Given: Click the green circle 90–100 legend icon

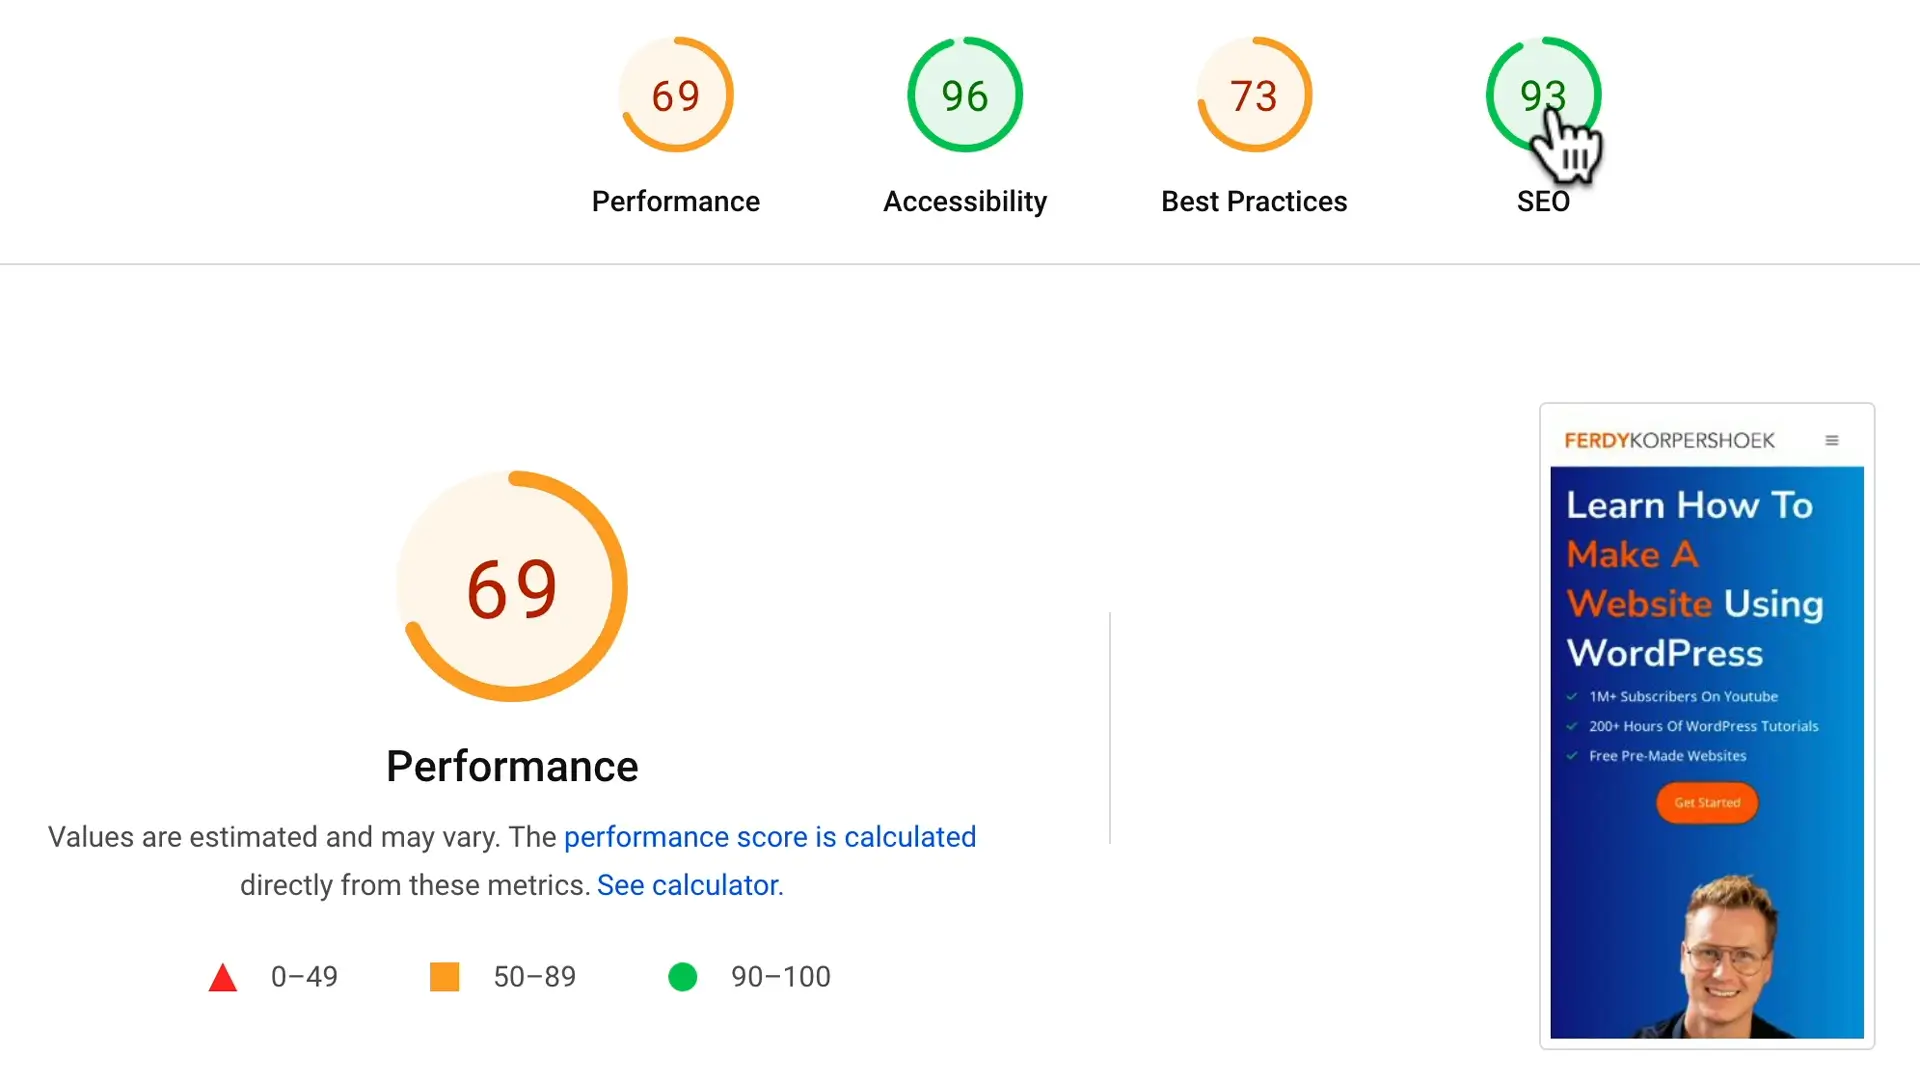Looking at the screenshot, I should (x=683, y=977).
